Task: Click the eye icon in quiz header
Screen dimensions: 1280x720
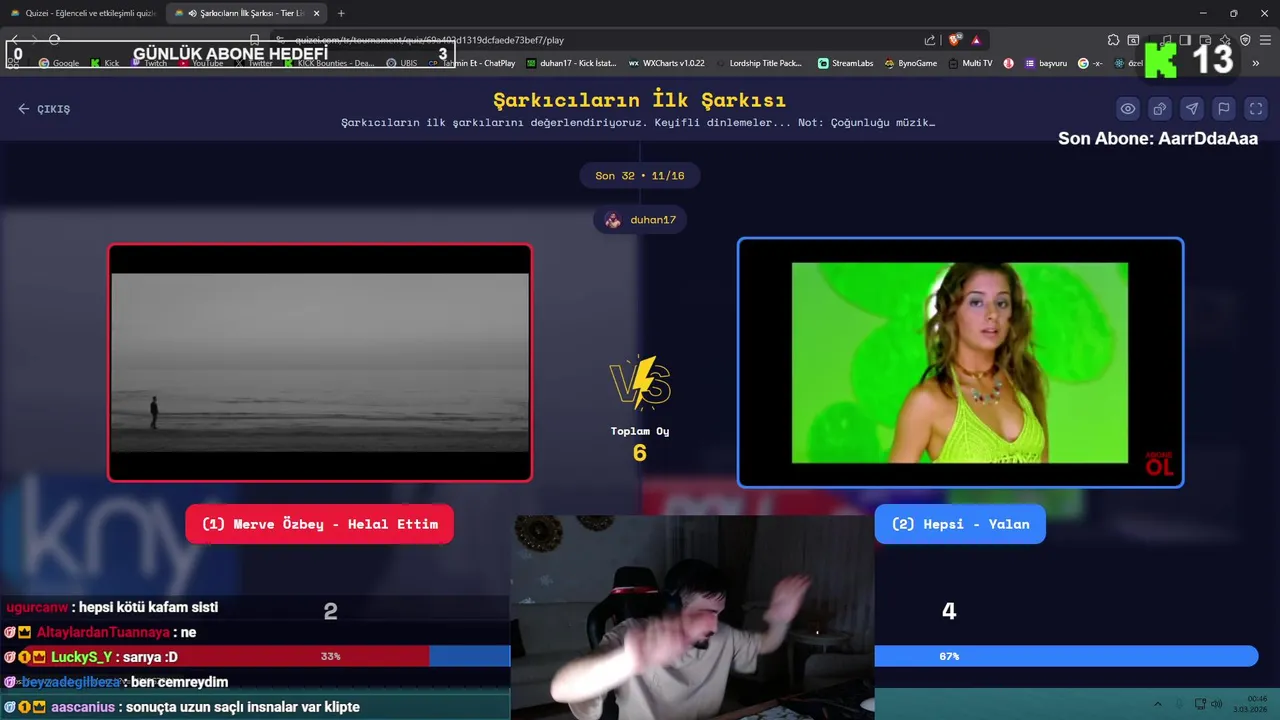Action: (1128, 109)
